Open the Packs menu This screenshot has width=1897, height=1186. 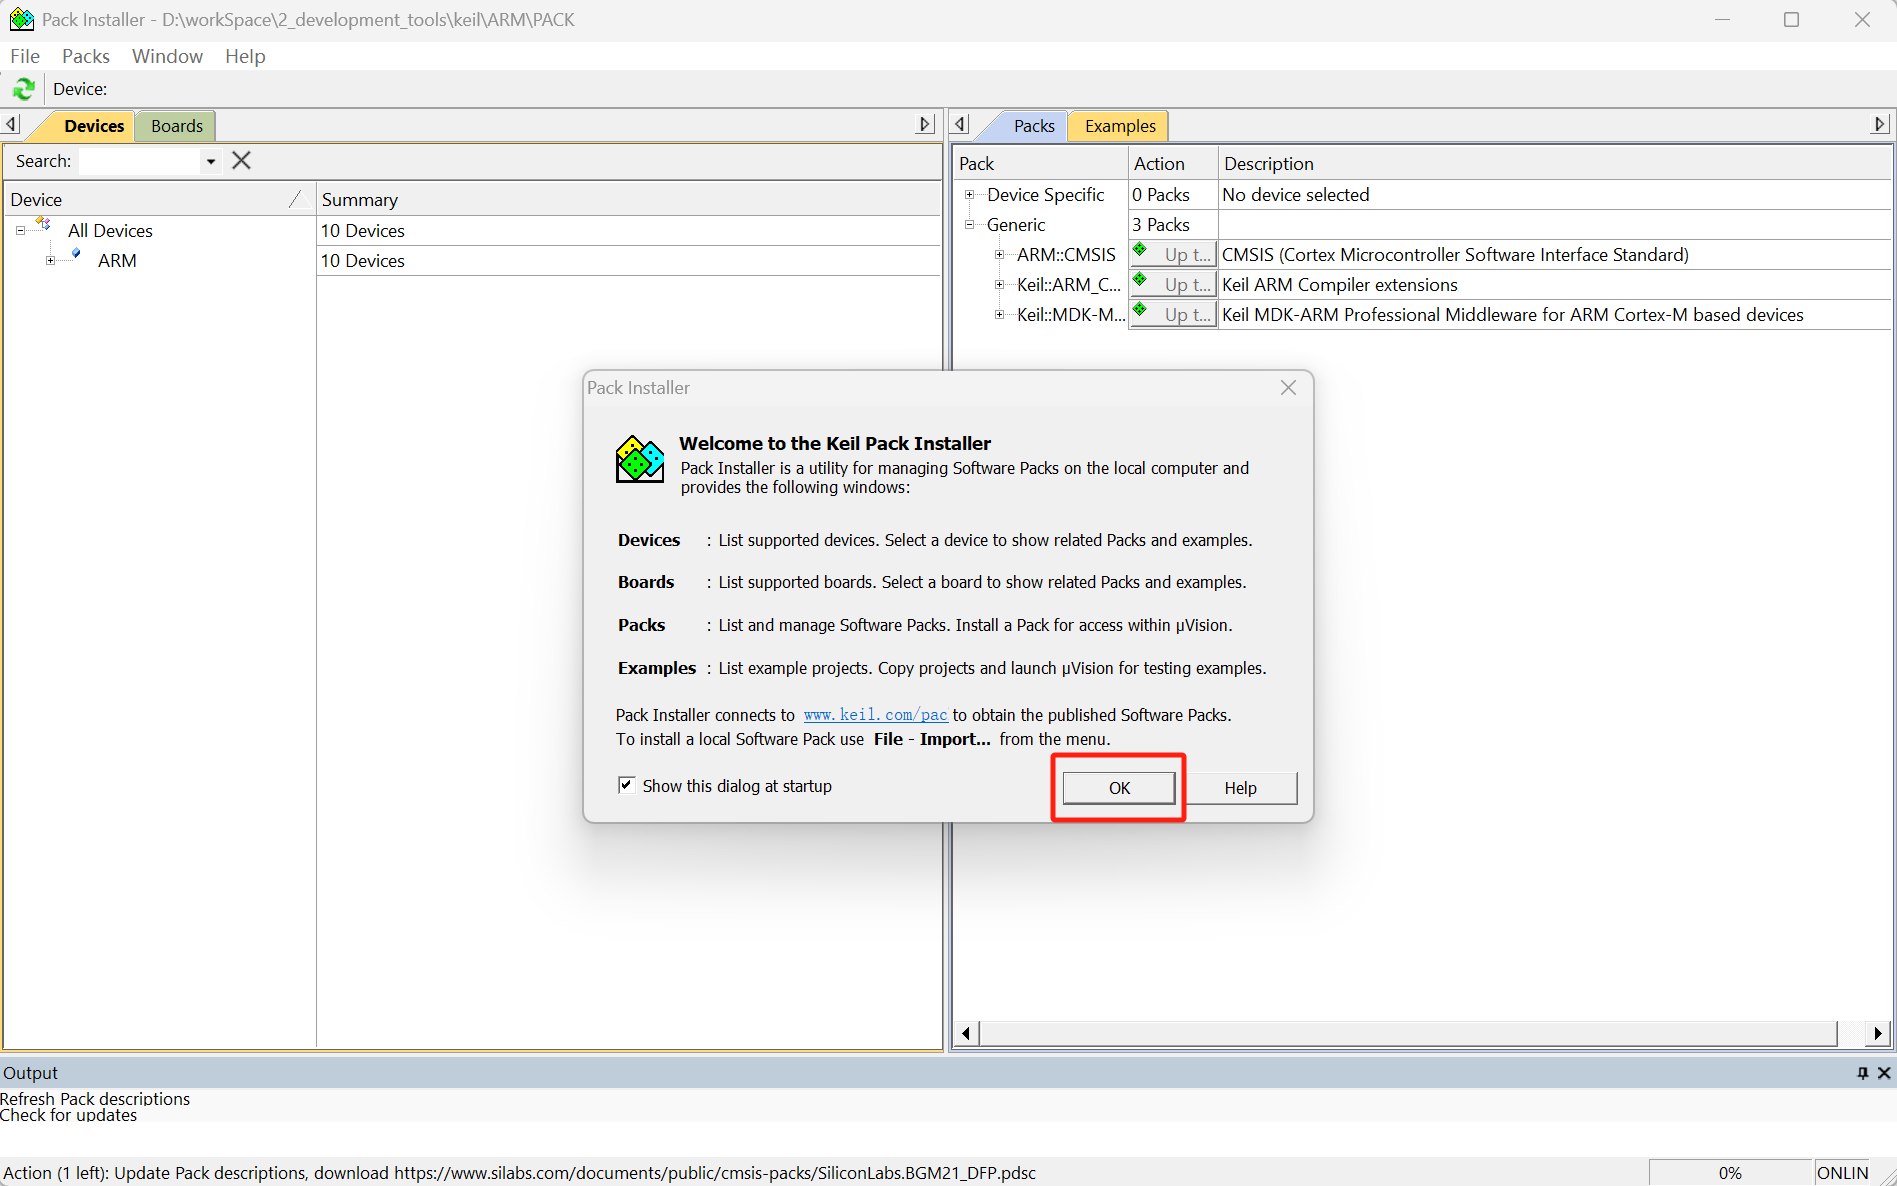85,56
